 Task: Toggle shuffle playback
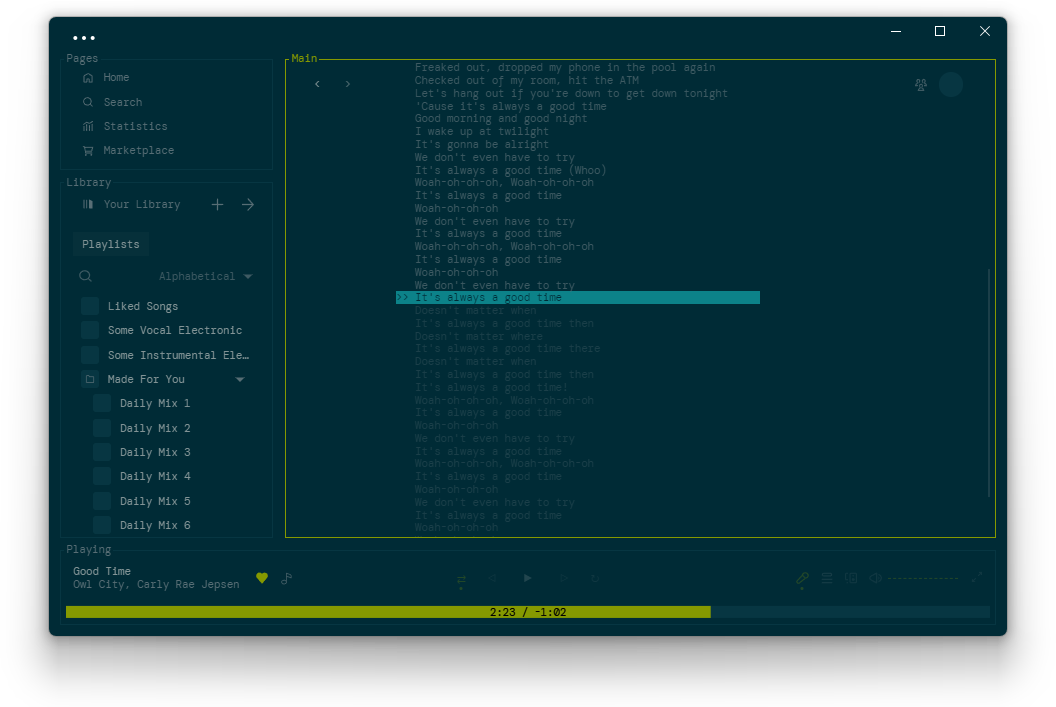[461, 579]
